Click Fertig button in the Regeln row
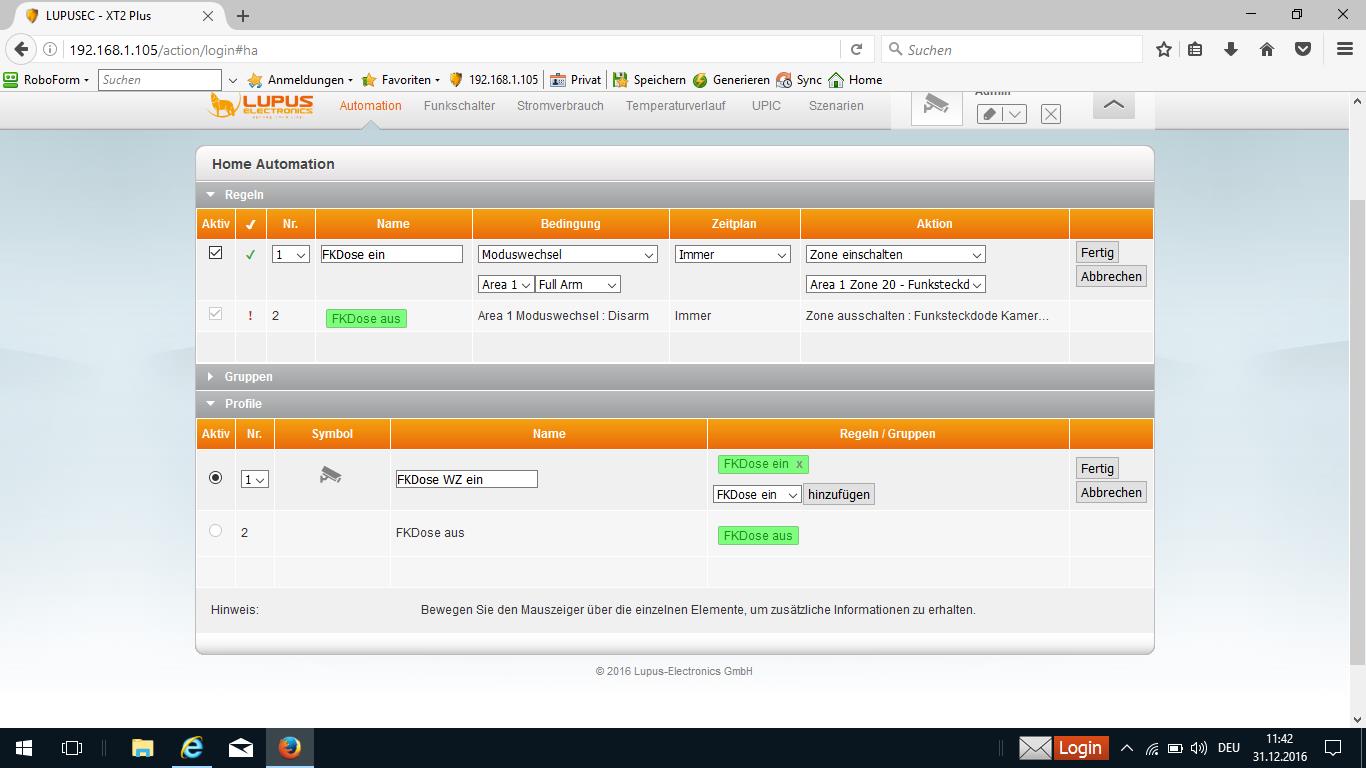This screenshot has width=1366, height=768. (x=1097, y=253)
